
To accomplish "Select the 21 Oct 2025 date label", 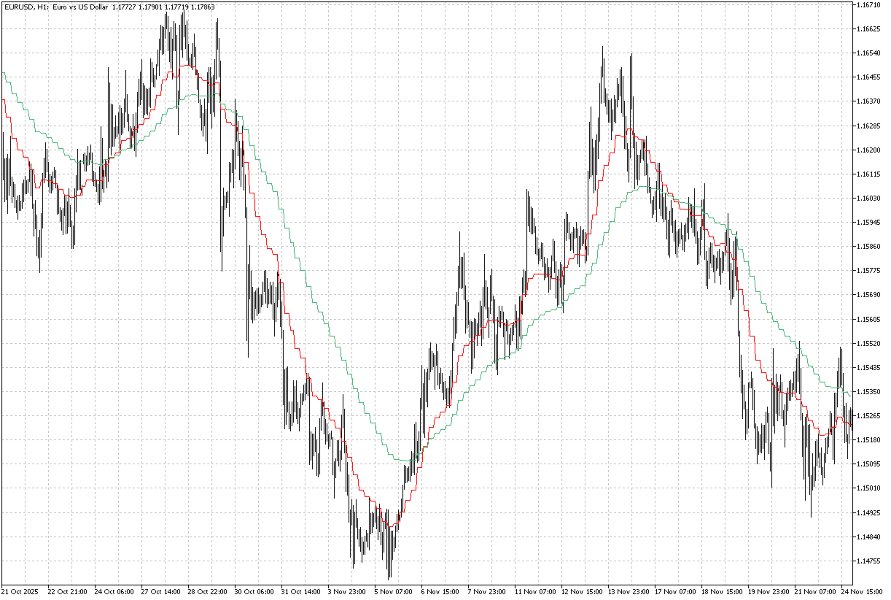I will click(22, 591).
